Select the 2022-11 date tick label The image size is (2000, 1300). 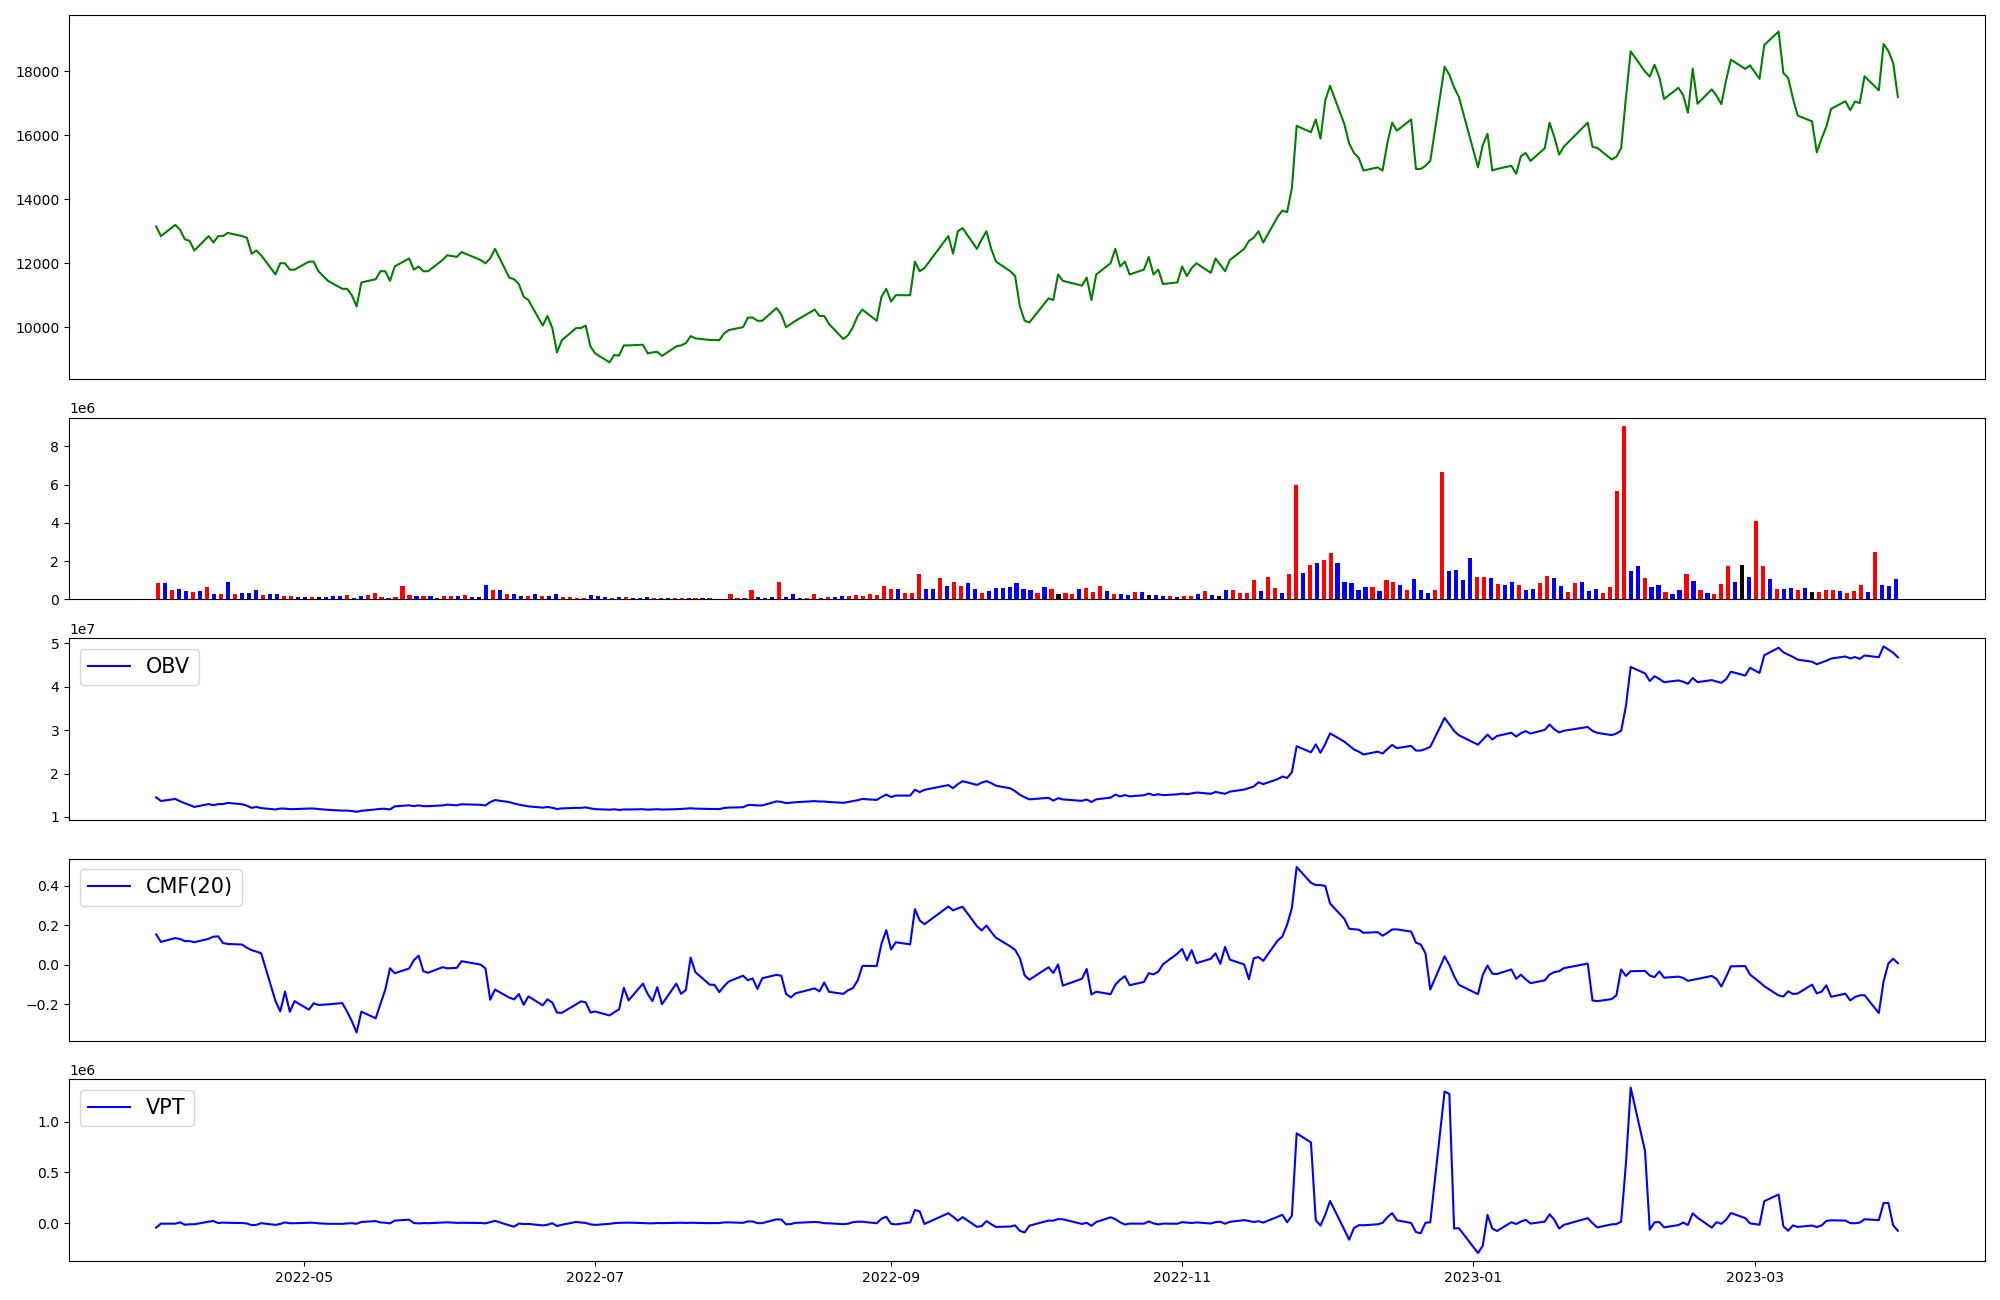[1182, 1277]
